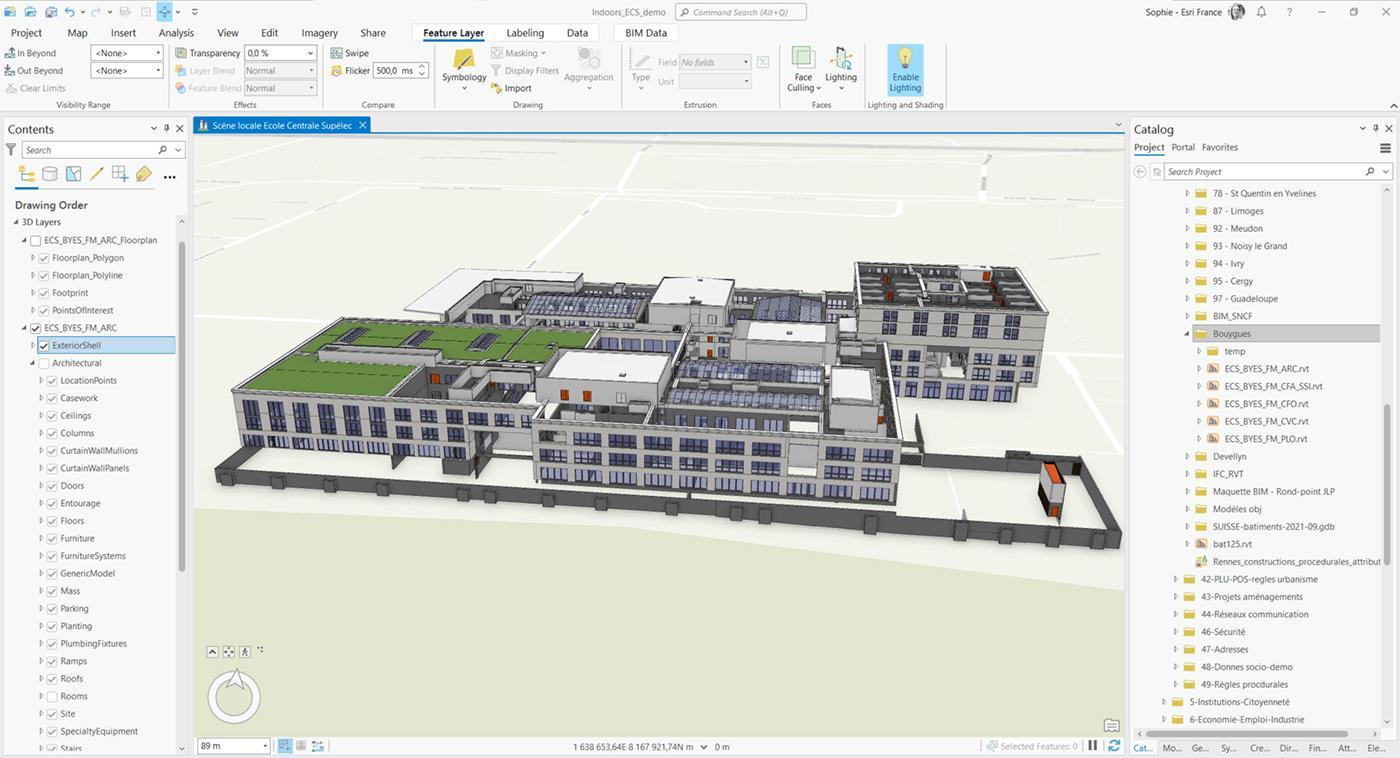Click the Import symbology button

511,88
